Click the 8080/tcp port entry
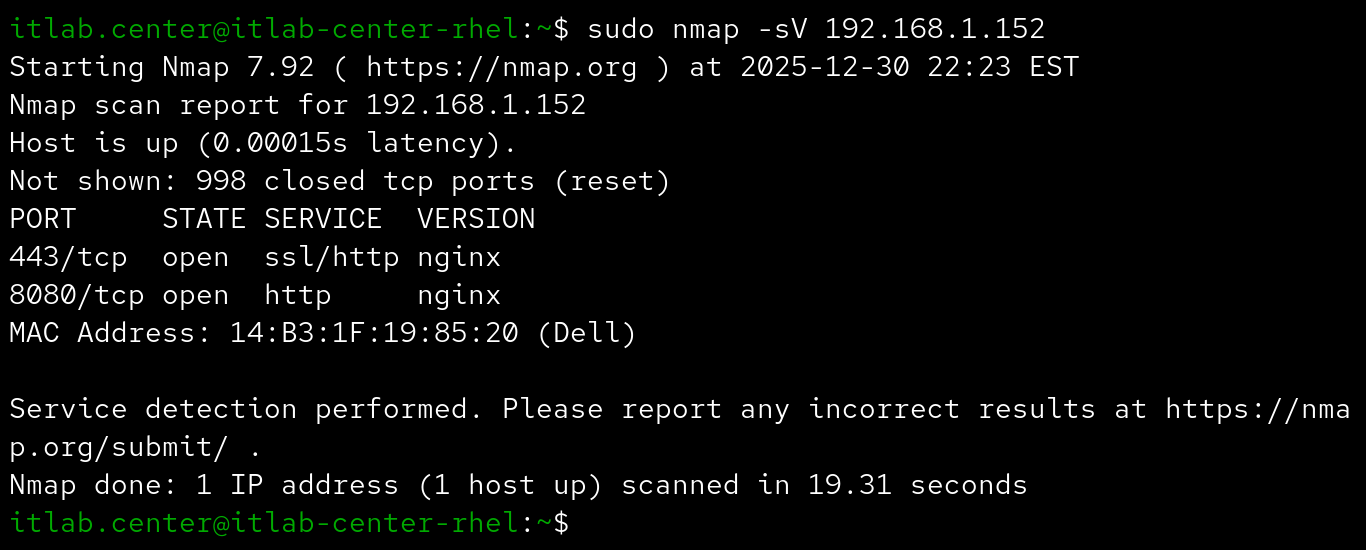The height and width of the screenshot is (550, 1366). pos(76,295)
